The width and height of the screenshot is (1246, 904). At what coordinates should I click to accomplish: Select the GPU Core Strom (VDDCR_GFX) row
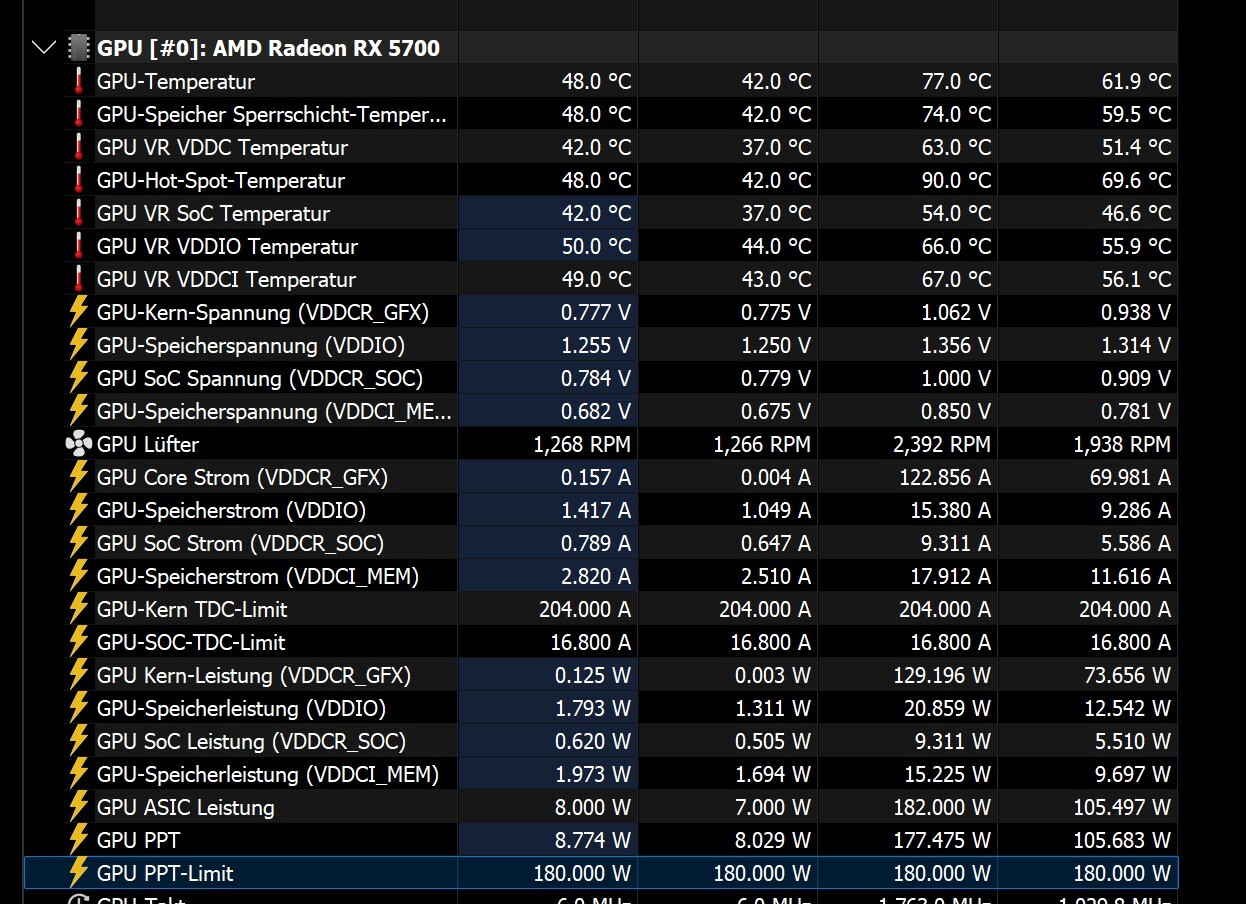click(242, 477)
